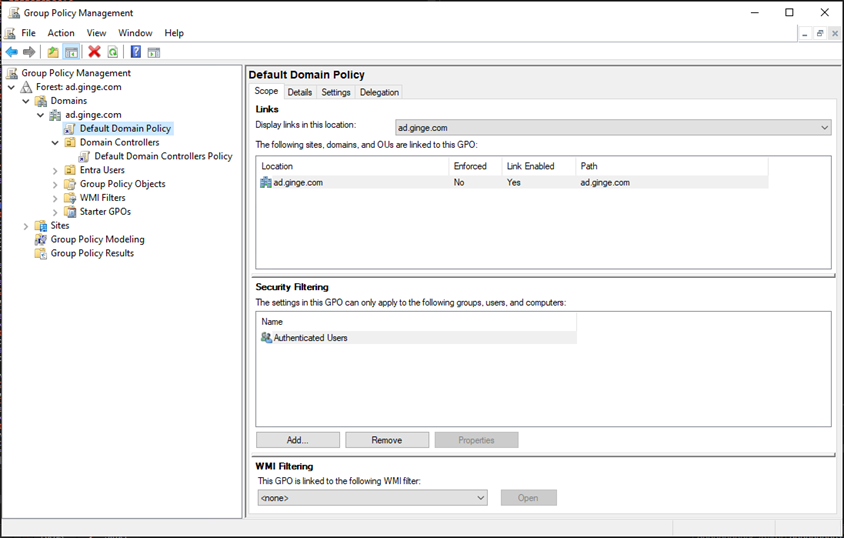This screenshot has height=538, width=844.
Task: Expand the Sites node
Action: tap(26, 226)
